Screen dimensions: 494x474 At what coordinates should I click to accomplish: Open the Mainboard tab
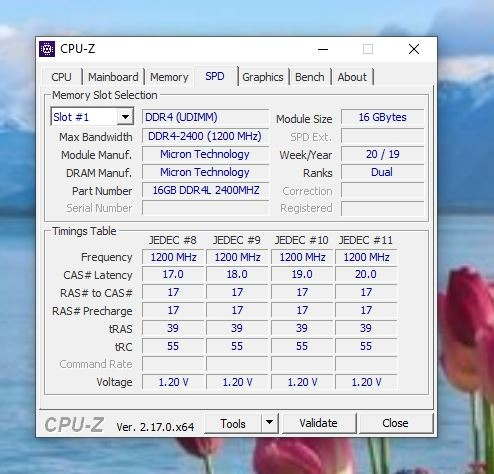click(x=113, y=77)
